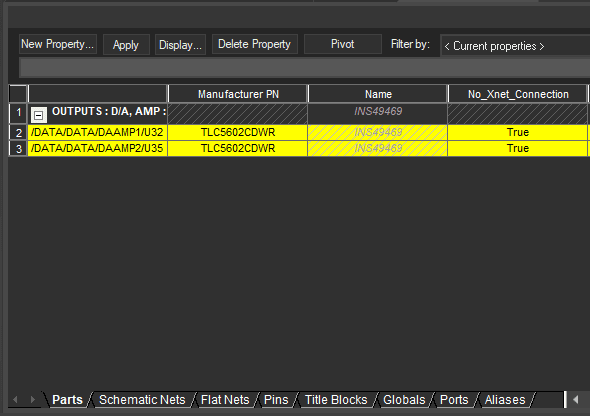Select row header number 1
This screenshot has width=590, height=416.
pyautogui.click(x=18, y=114)
